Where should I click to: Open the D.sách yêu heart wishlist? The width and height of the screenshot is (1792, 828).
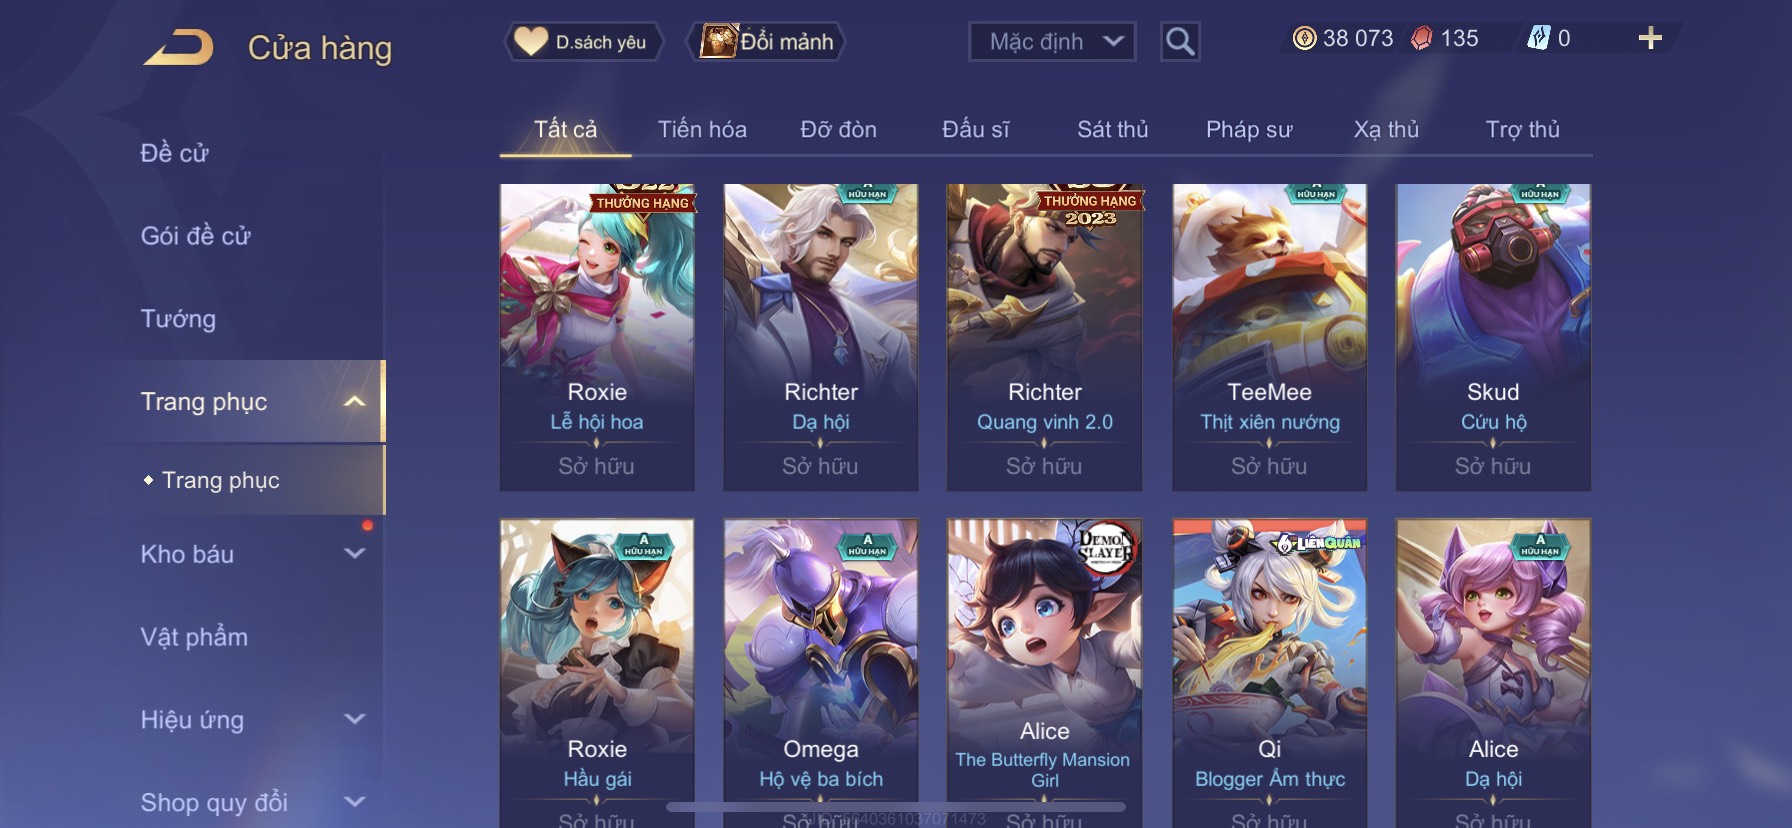point(582,42)
